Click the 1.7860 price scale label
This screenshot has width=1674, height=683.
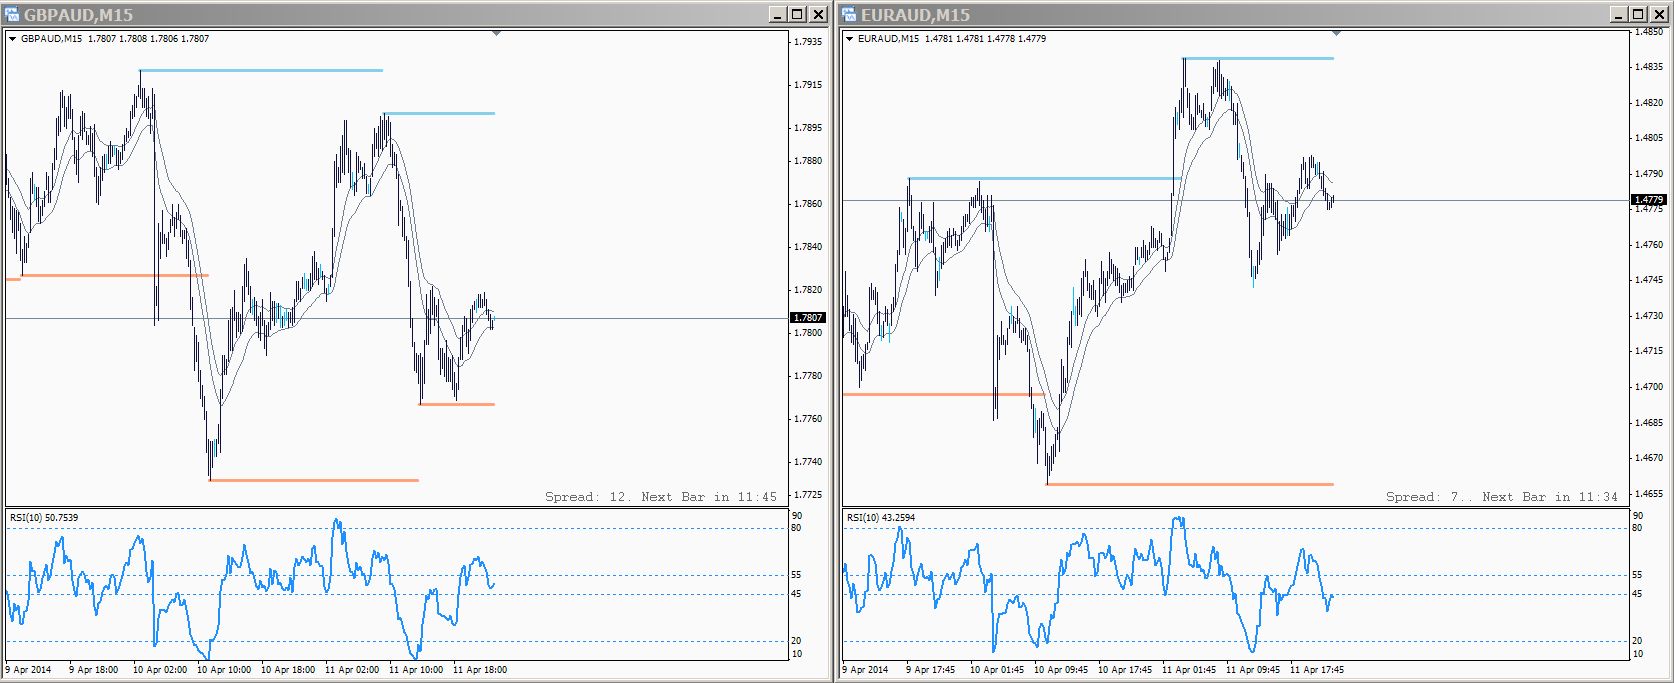coord(808,204)
